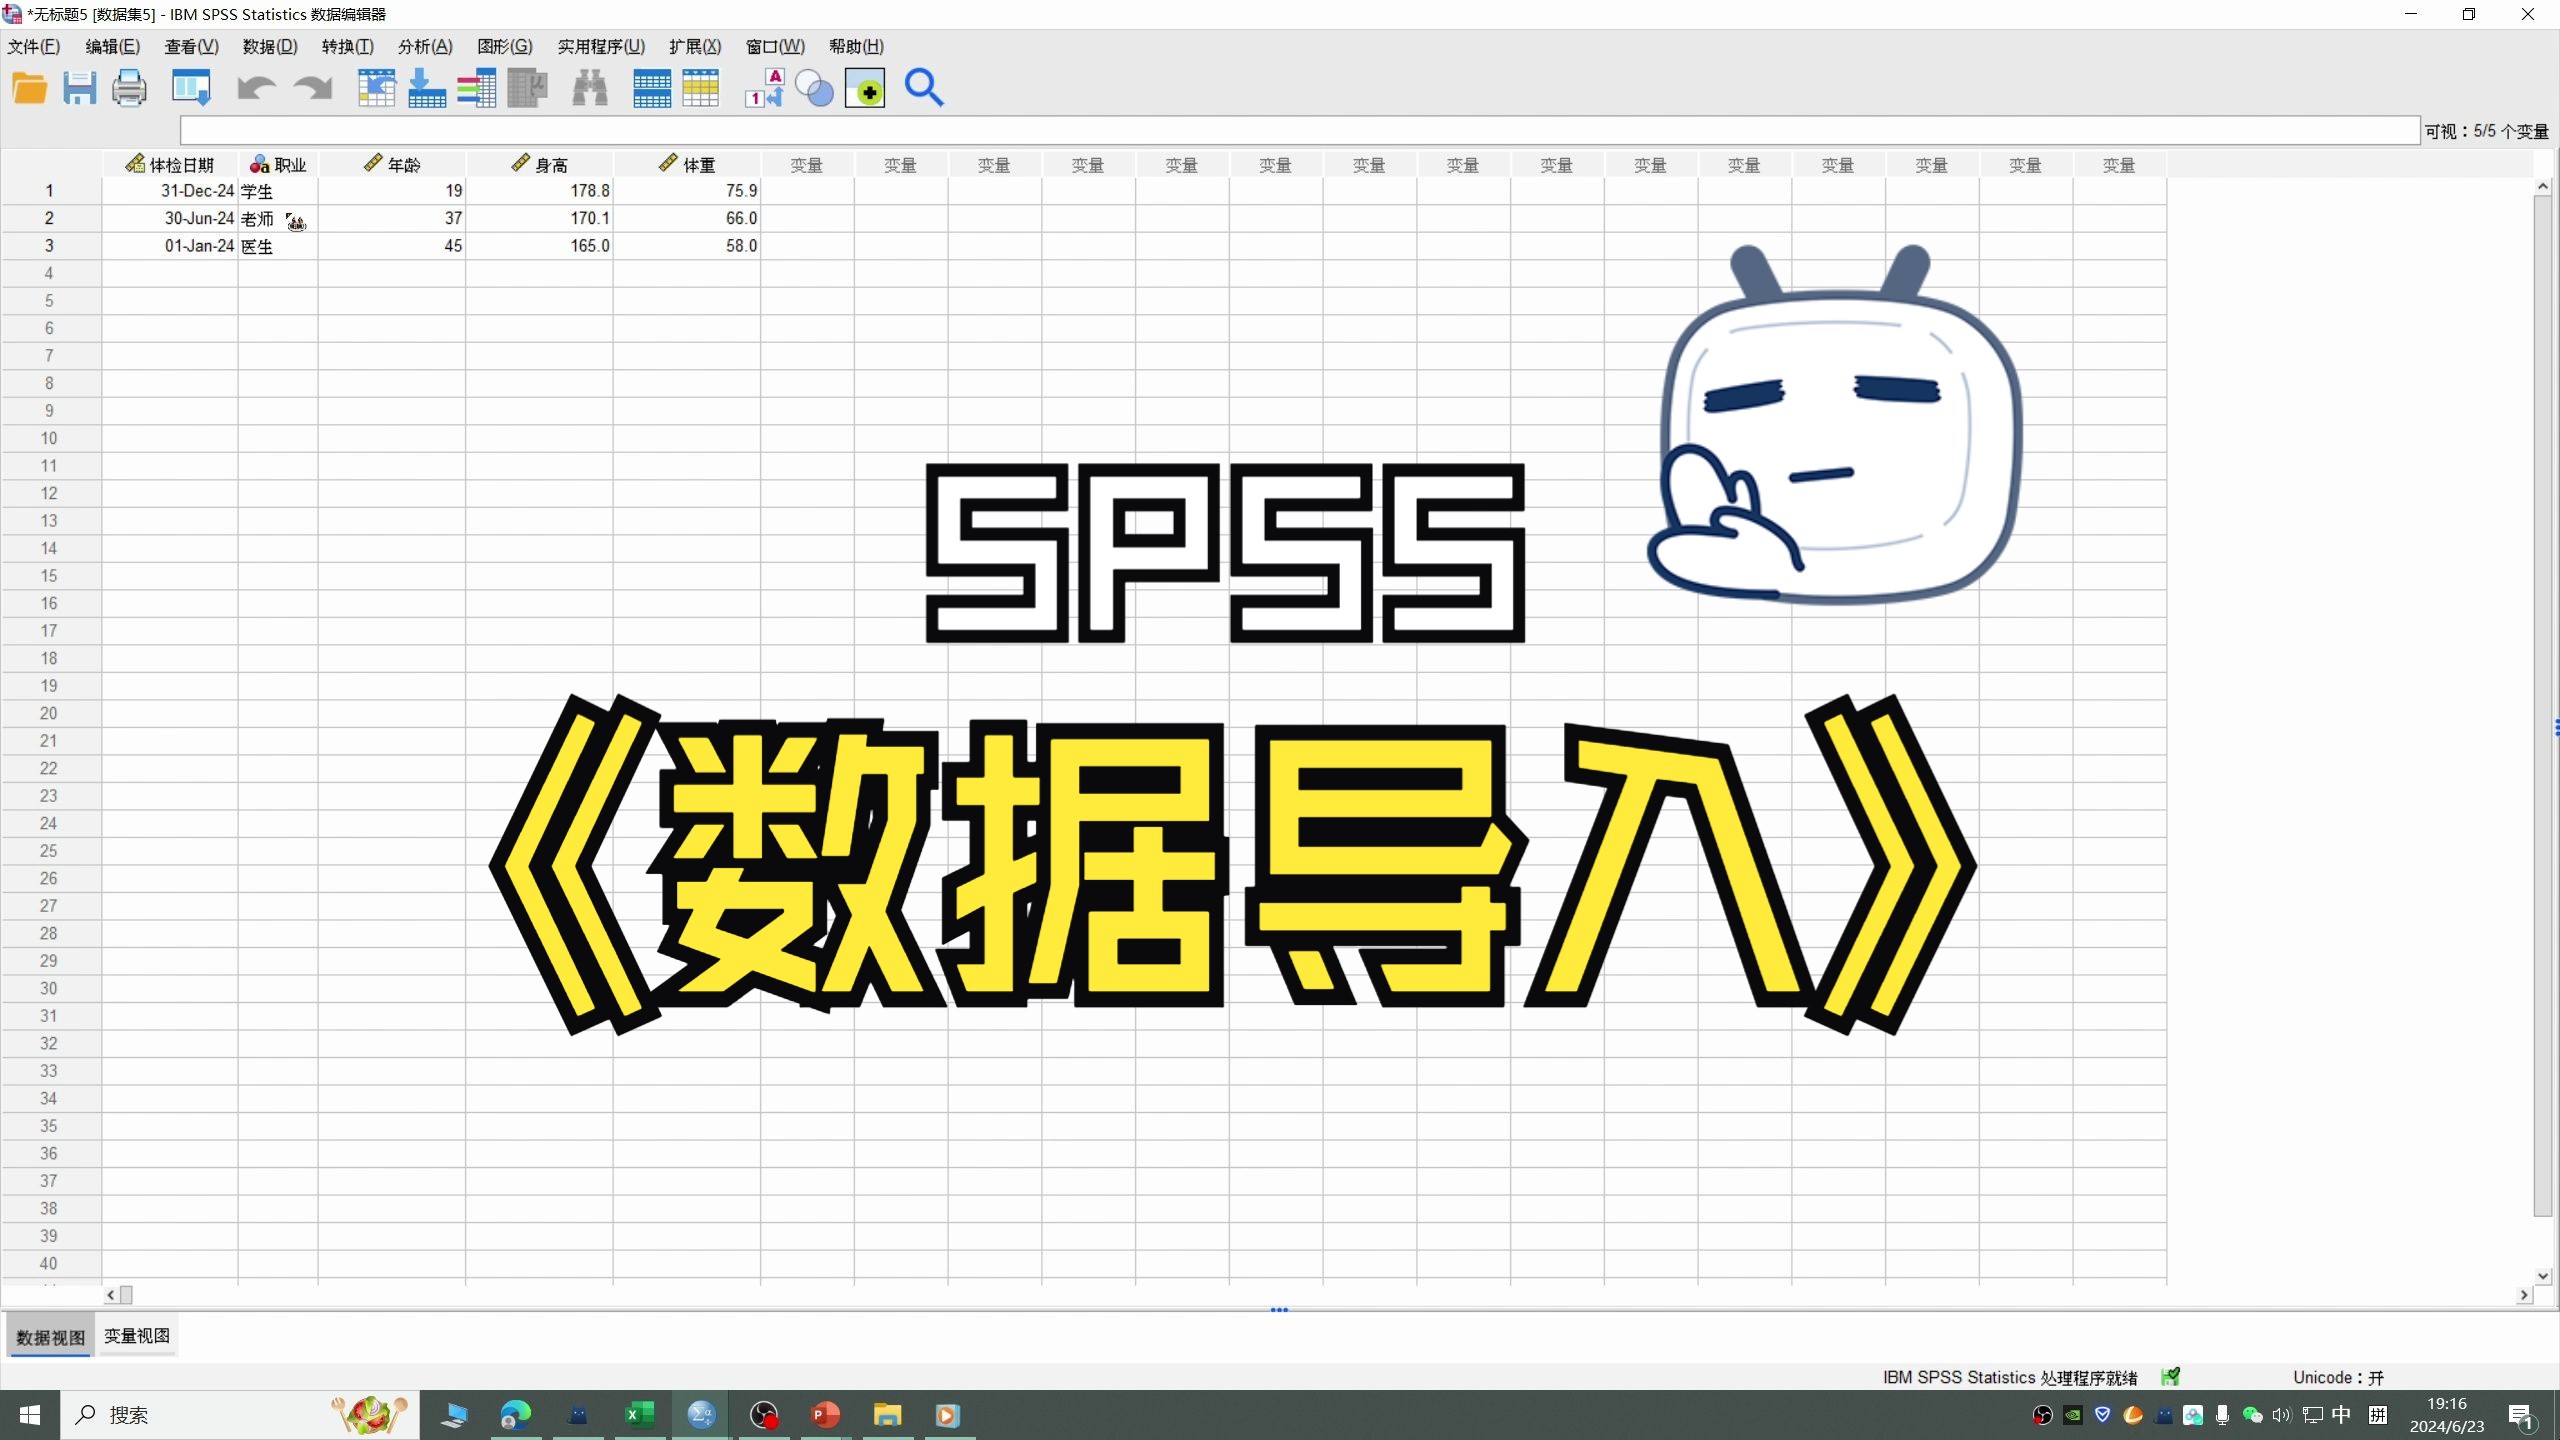
Task: Open the 文件 menu
Action: [34, 47]
